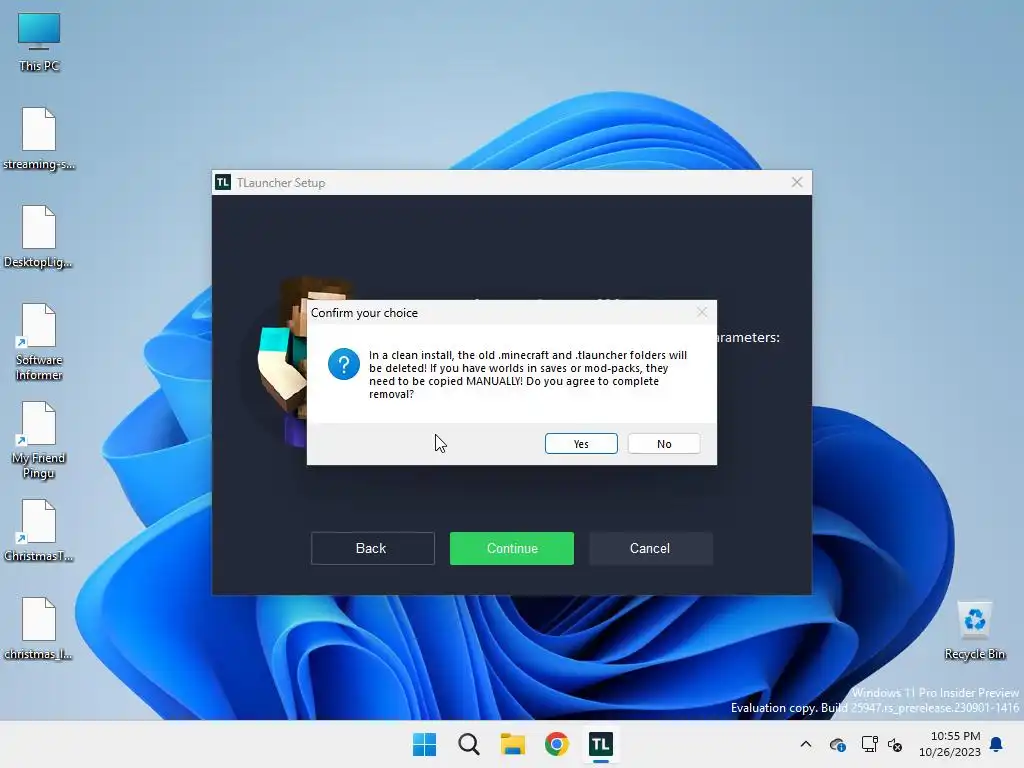Open File Explorer from taskbar

click(x=513, y=744)
